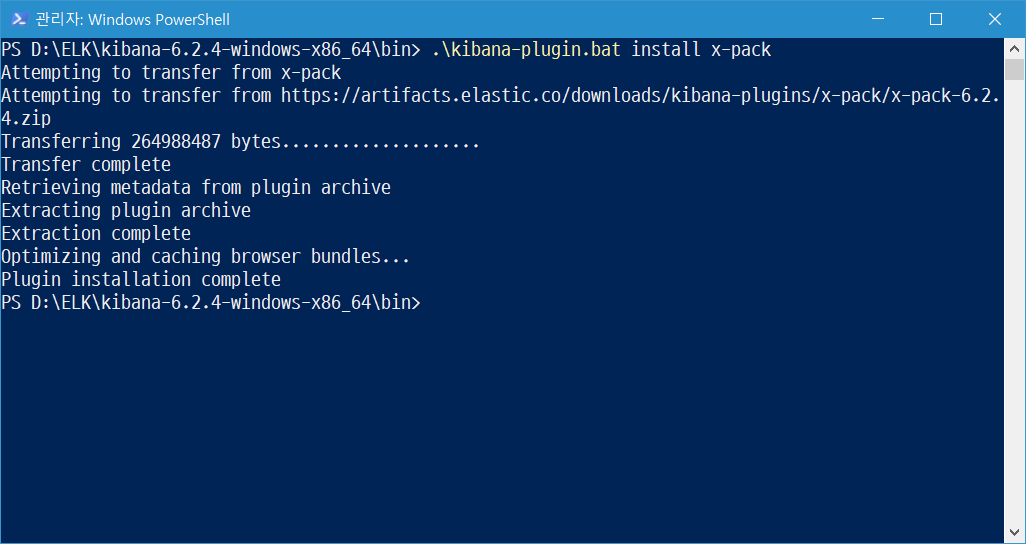
Task: Click the 'install x-pack' argument text
Action: (x=701, y=50)
